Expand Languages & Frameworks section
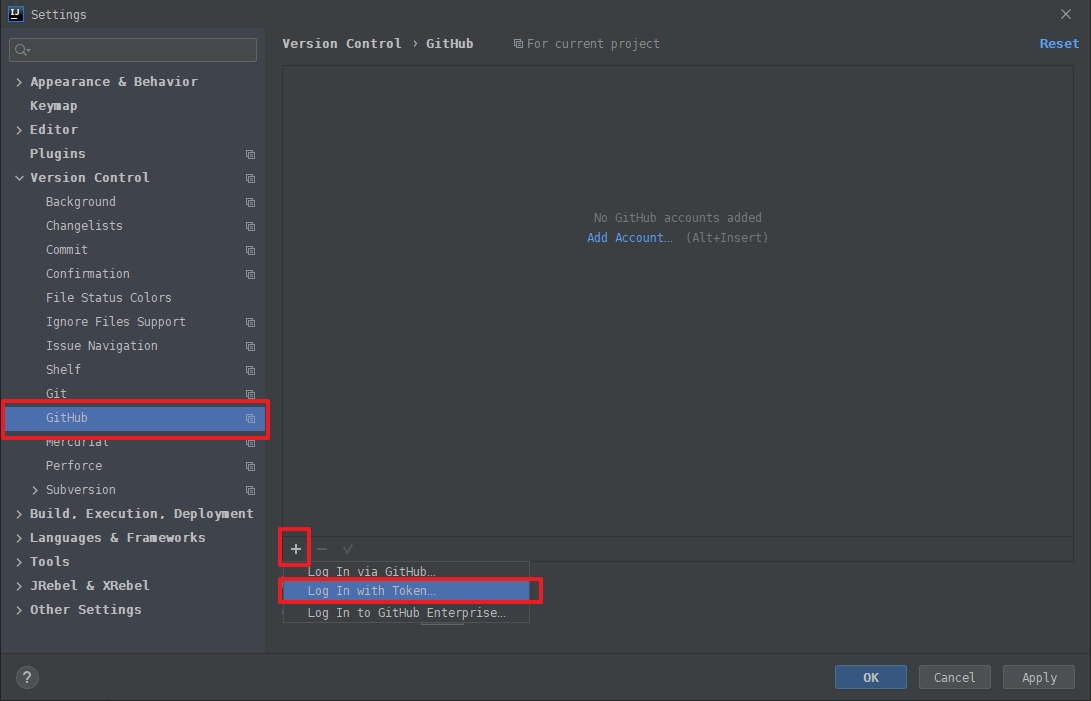This screenshot has width=1091, height=701. pyautogui.click(x=19, y=538)
